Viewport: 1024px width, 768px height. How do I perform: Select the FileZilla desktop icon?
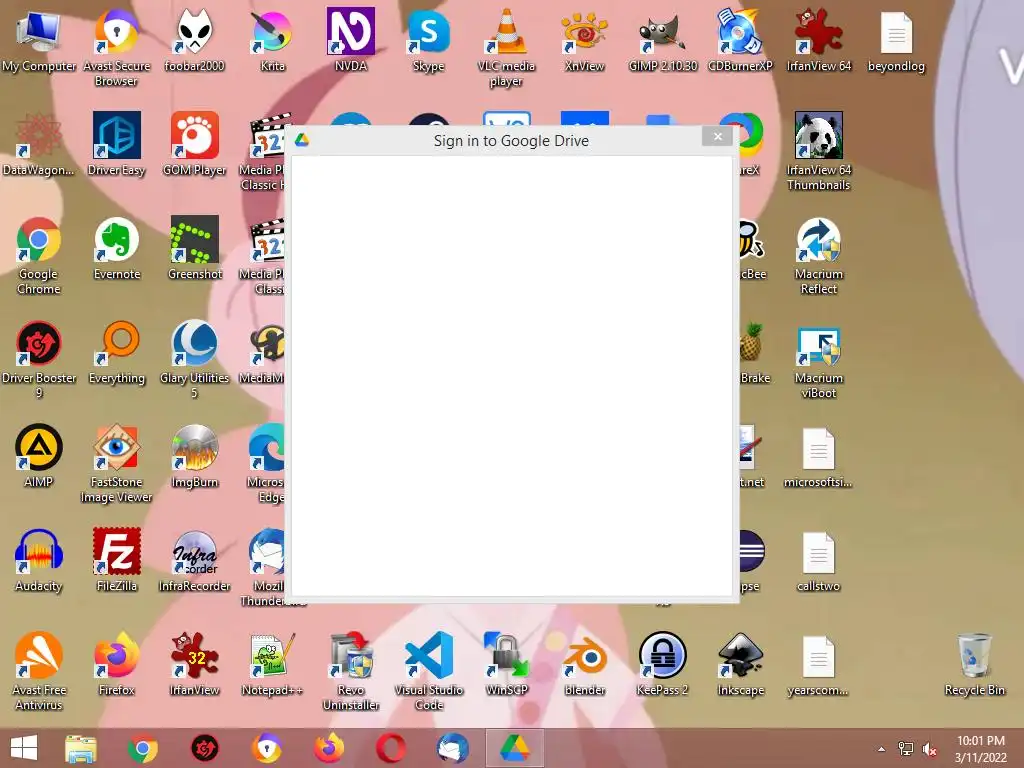click(116, 560)
